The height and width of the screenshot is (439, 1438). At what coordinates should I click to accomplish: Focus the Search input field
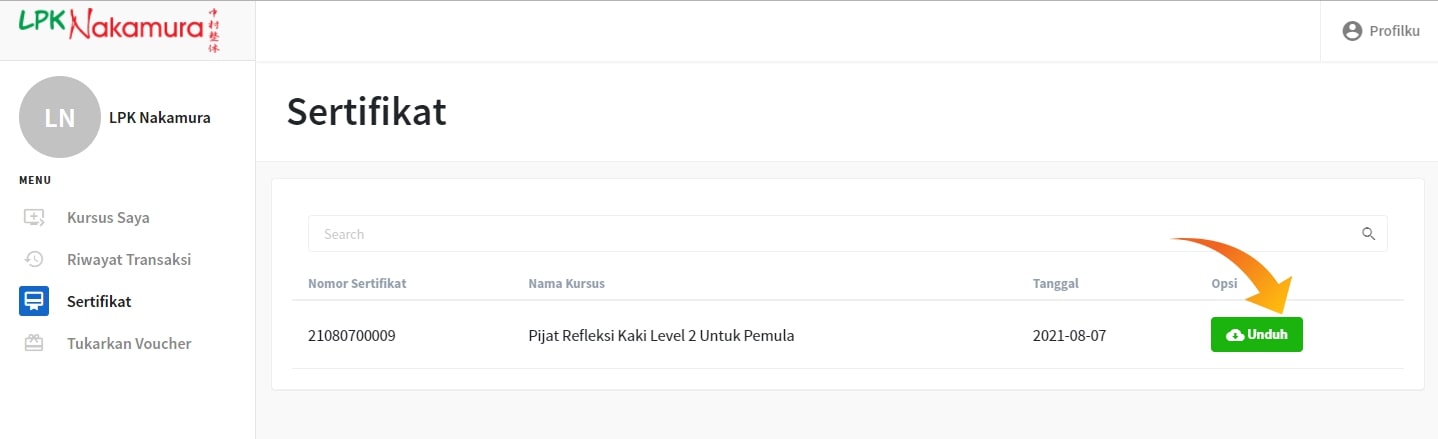point(830,234)
